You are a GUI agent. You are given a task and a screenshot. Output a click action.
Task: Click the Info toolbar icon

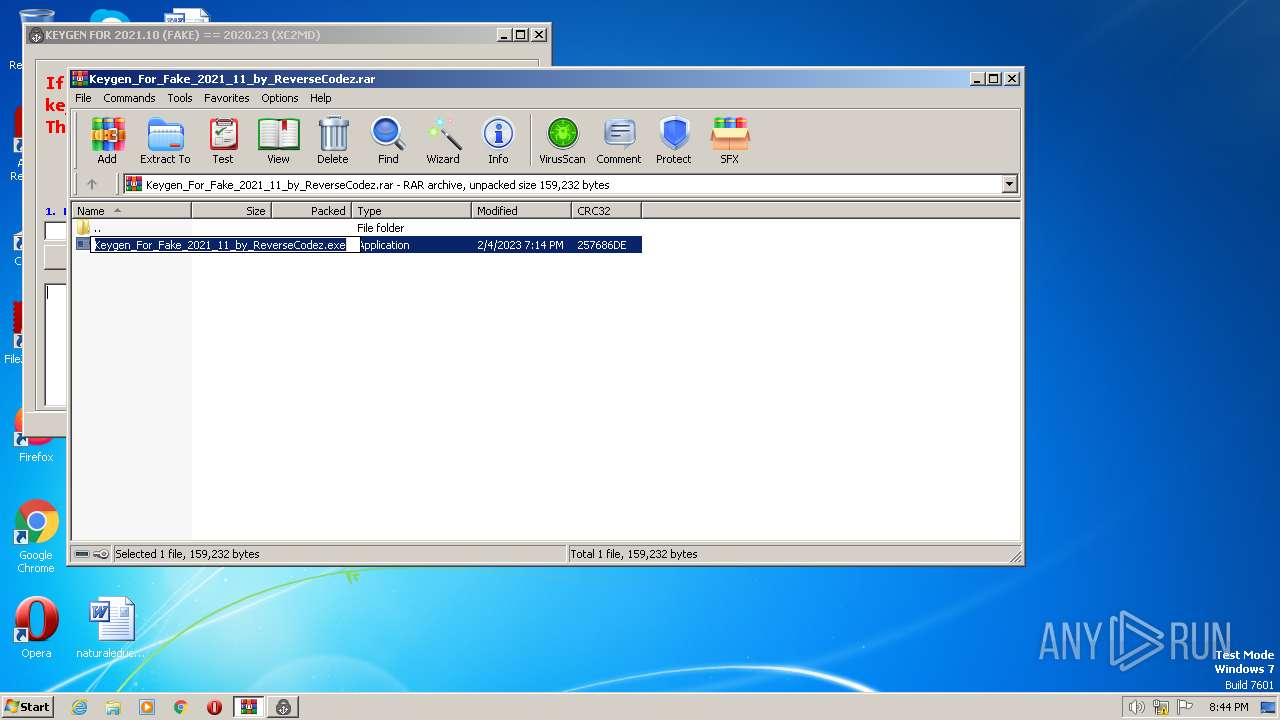[498, 140]
